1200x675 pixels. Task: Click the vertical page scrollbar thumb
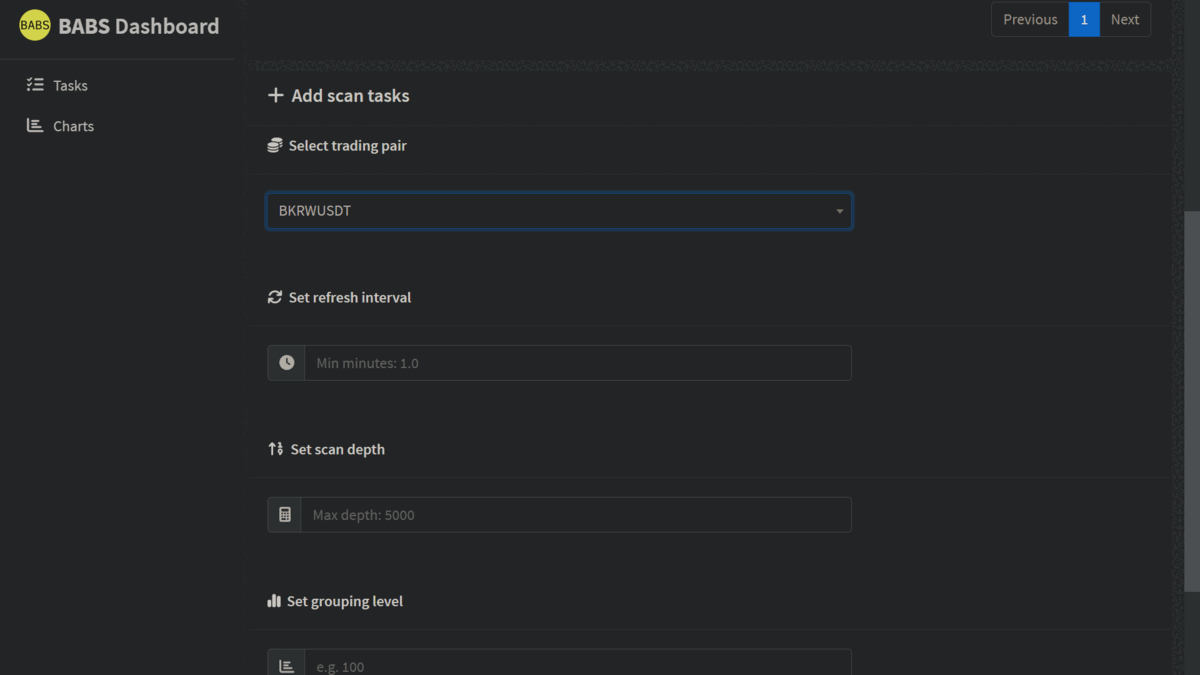point(1192,402)
